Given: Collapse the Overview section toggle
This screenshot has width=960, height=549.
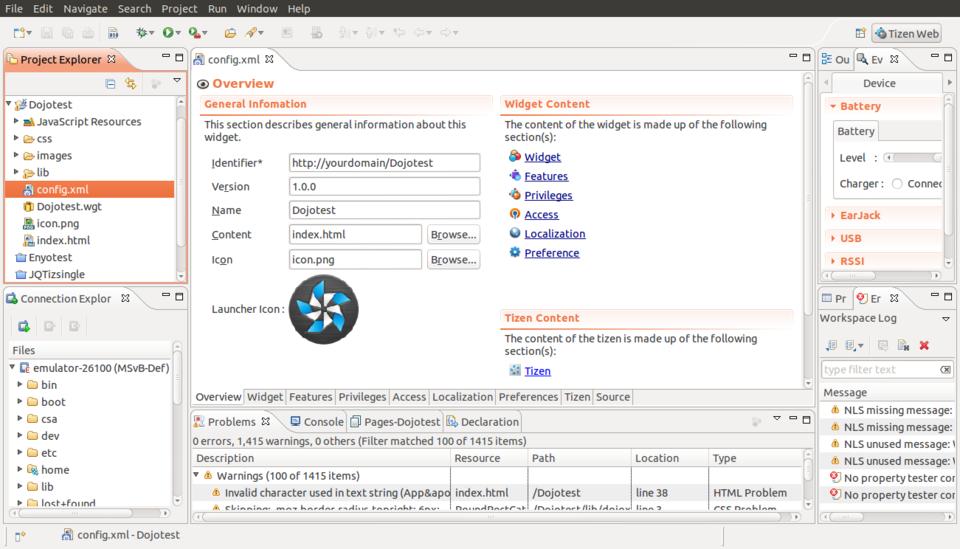Looking at the screenshot, I should (203, 84).
